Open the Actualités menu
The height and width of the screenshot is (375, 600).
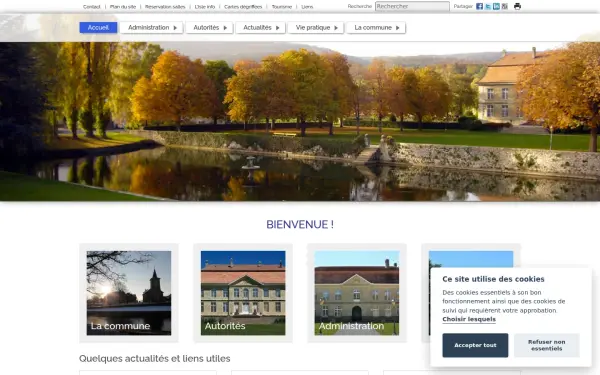261,28
